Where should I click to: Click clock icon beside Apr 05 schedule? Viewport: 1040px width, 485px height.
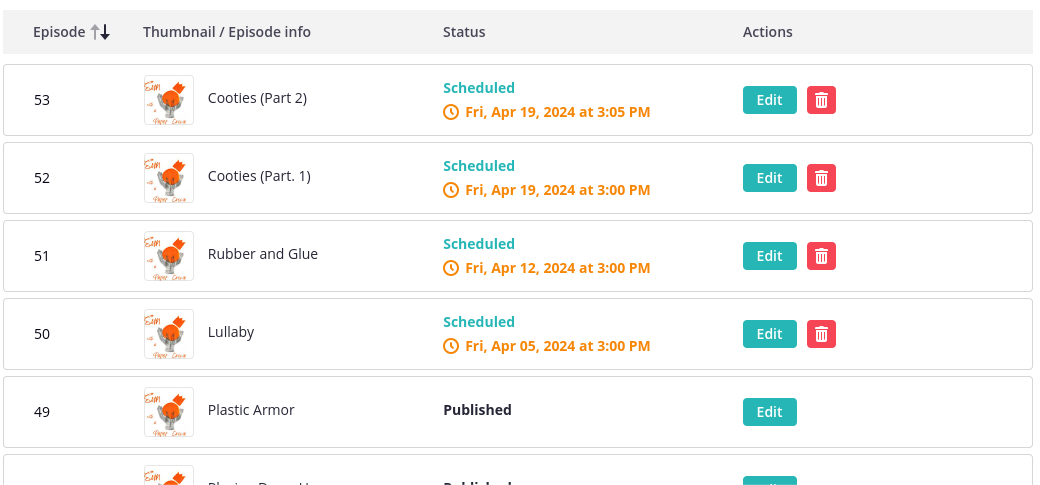[451, 346]
